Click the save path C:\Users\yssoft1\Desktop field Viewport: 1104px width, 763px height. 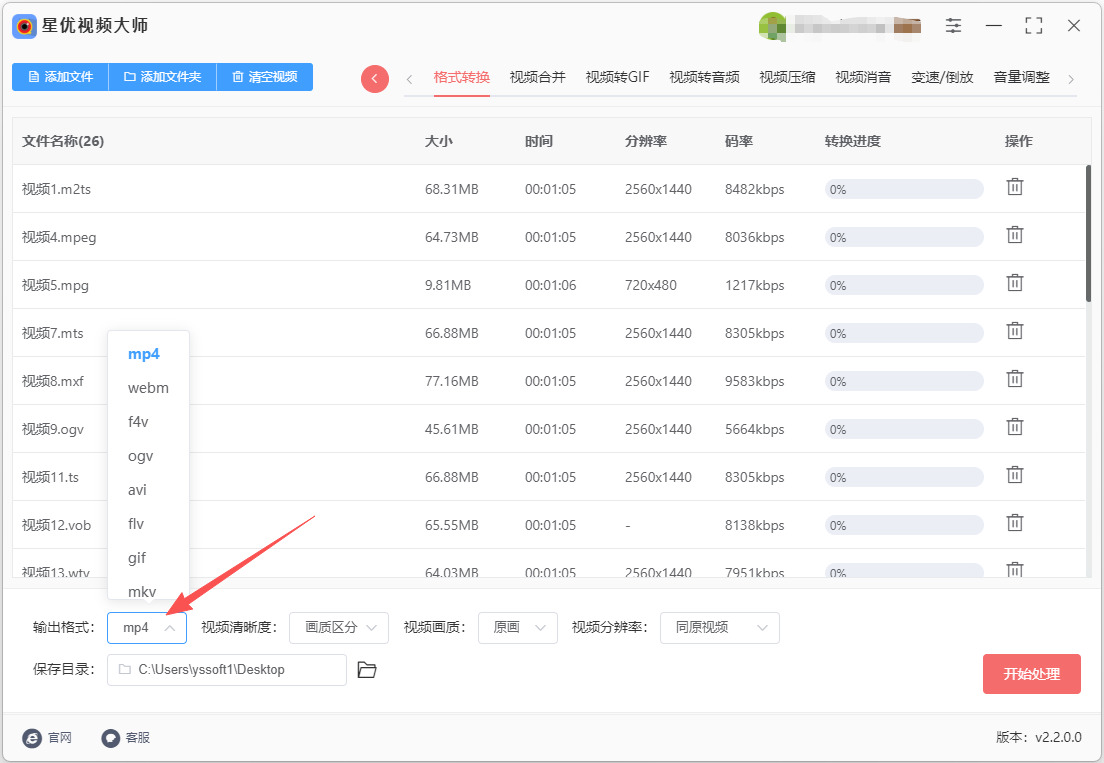(x=227, y=670)
